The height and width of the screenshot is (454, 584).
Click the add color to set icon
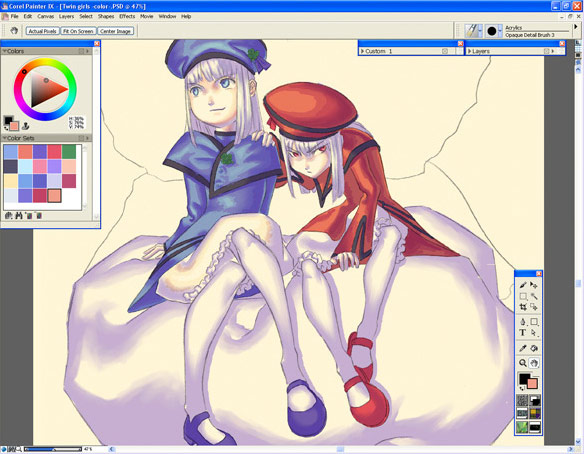coord(28,216)
